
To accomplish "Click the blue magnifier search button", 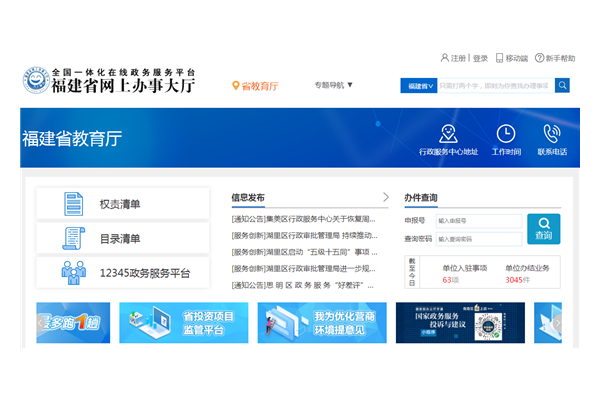I will (x=562, y=85).
